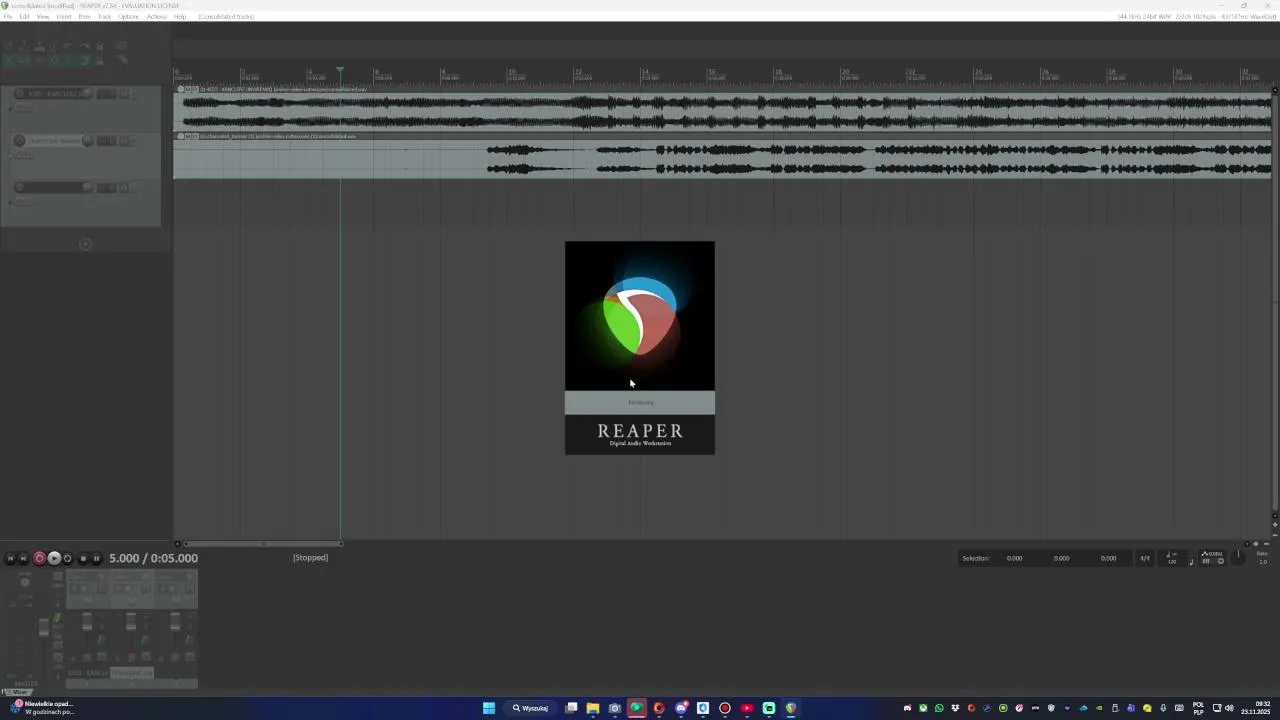Toggle record arm on the second track
Image resolution: width=1280 pixels, height=720 pixels.
(x=19, y=141)
